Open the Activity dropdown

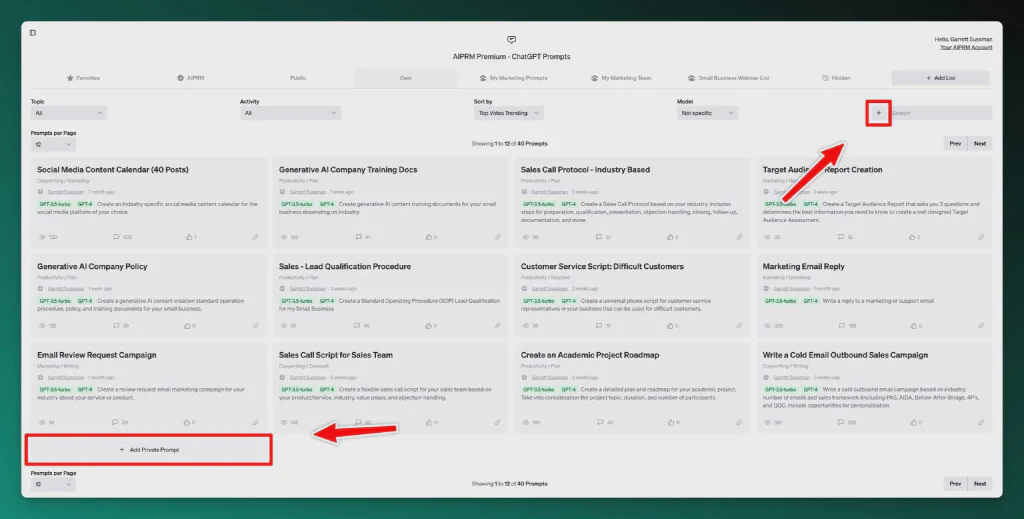point(290,113)
